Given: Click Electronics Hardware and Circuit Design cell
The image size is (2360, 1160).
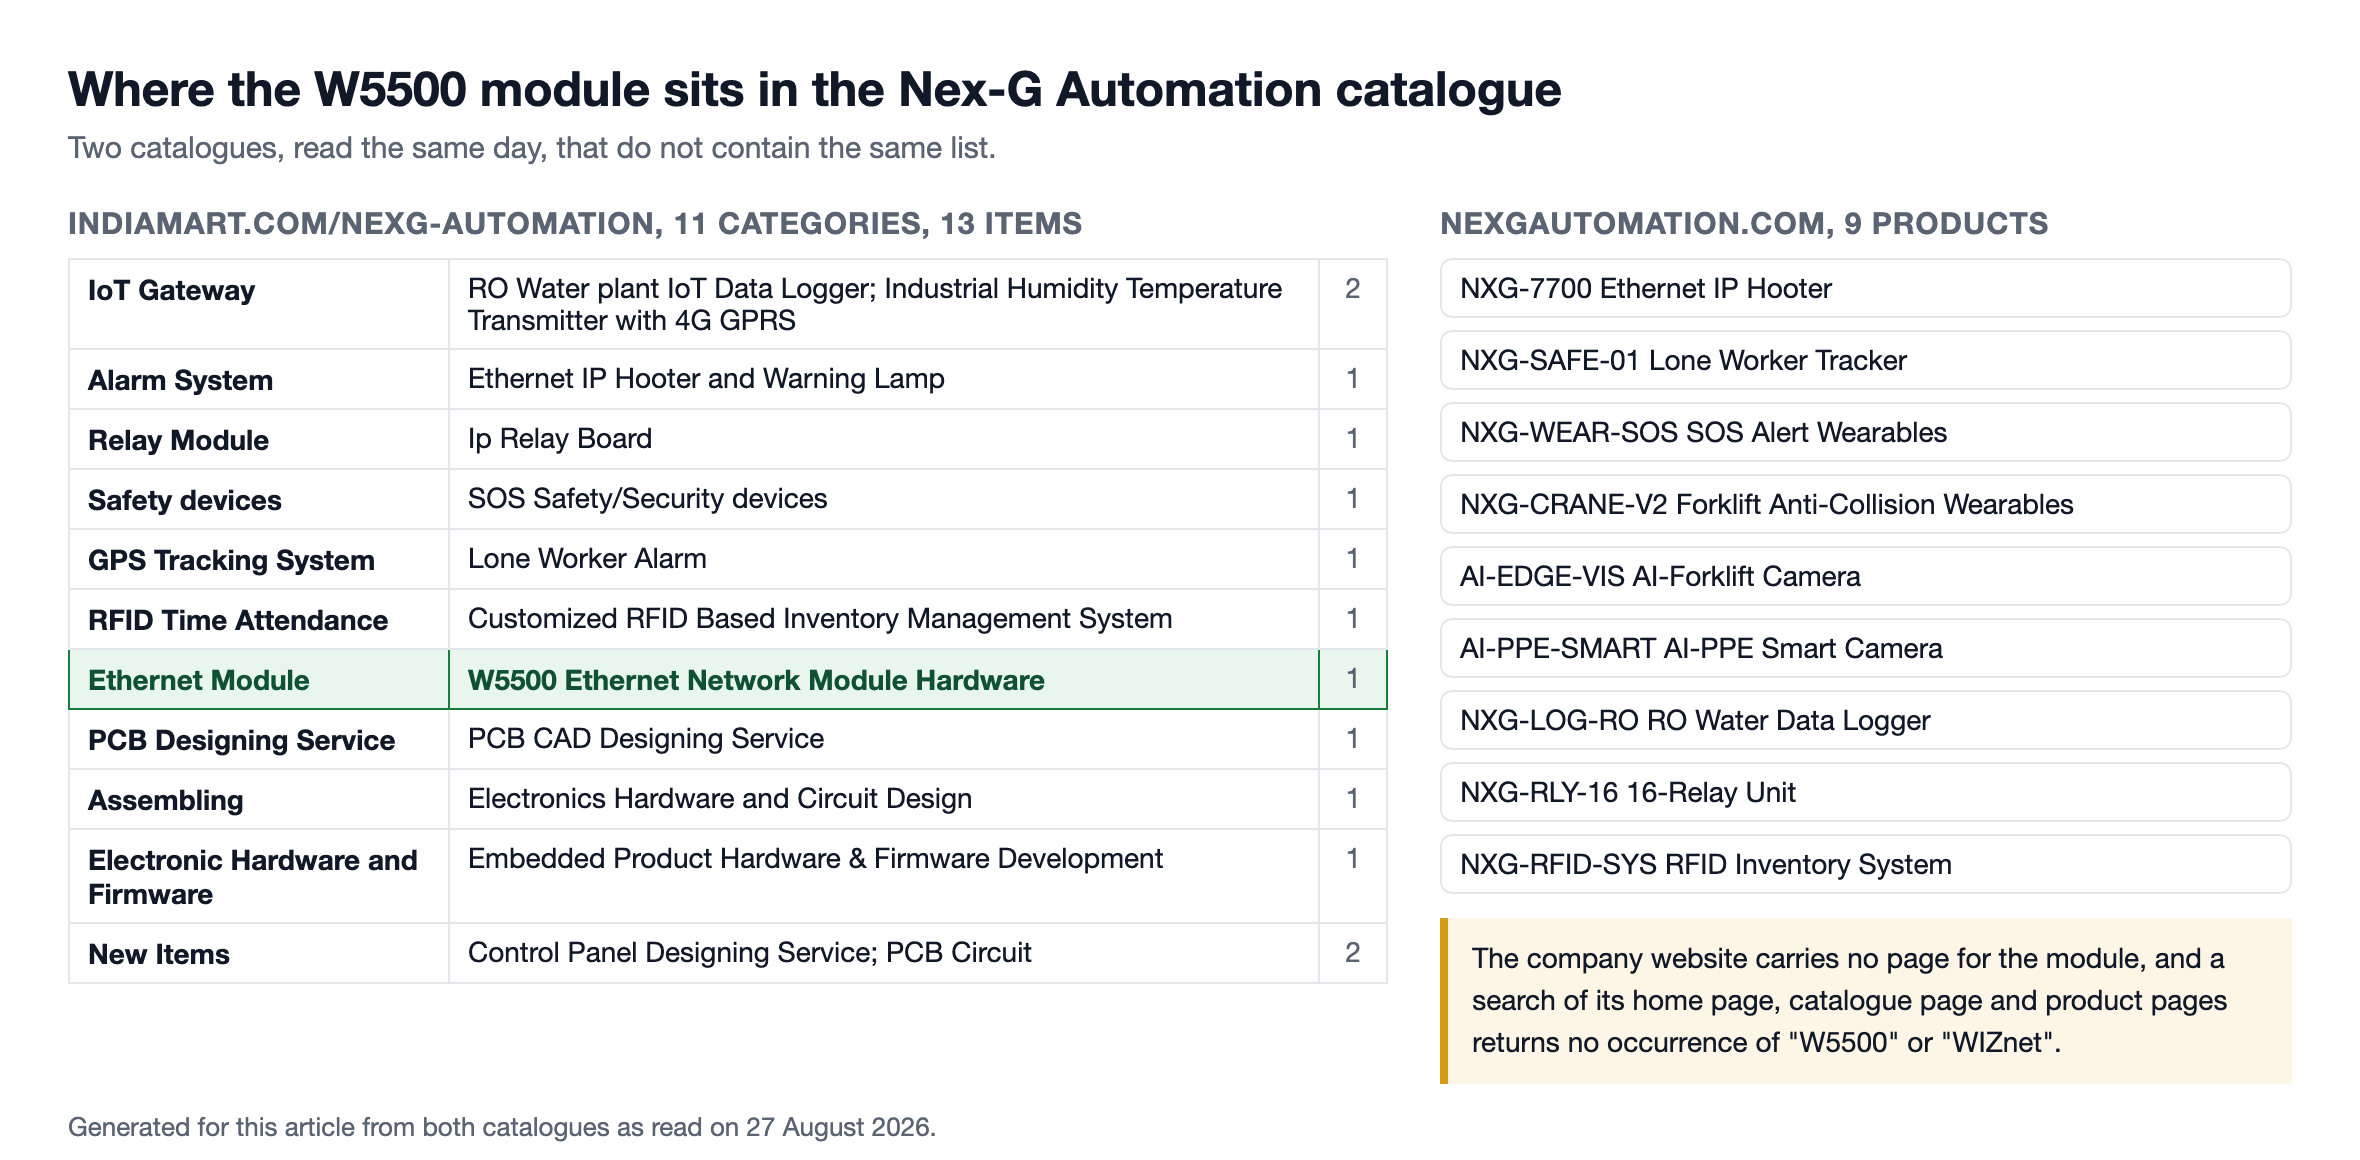Looking at the screenshot, I should pyautogui.click(x=884, y=799).
